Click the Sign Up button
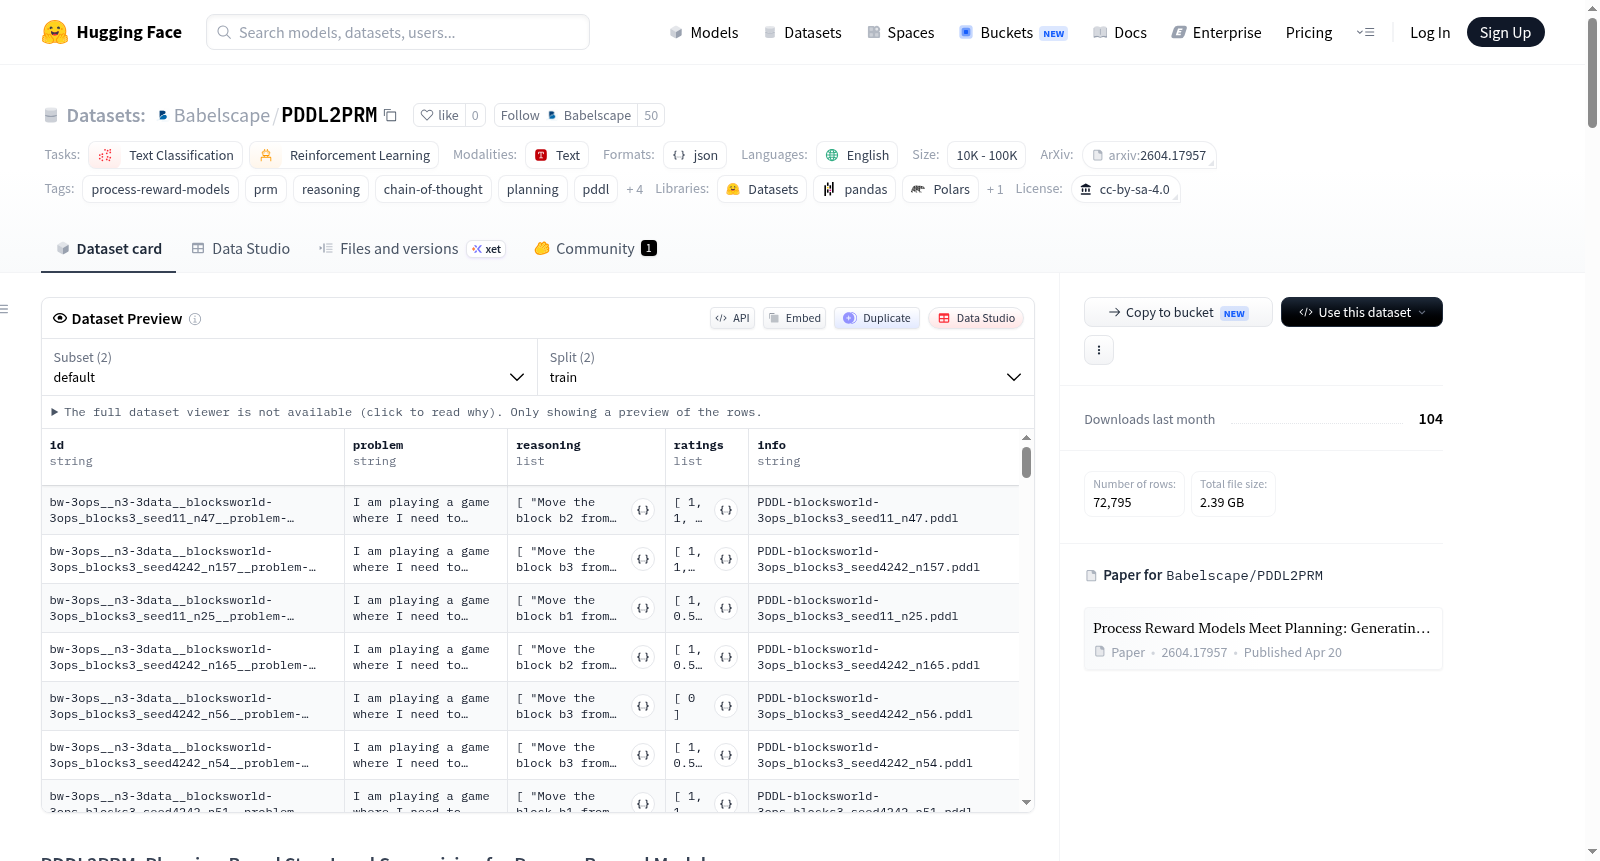The width and height of the screenshot is (1600, 861). [1505, 32]
